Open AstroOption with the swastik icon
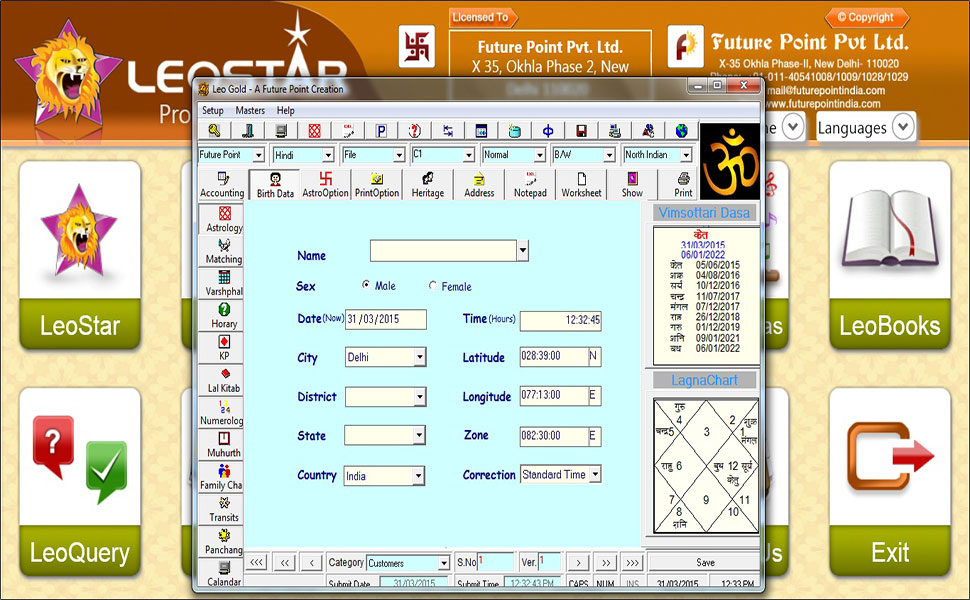Viewport: 970px width, 600px height. click(325, 185)
